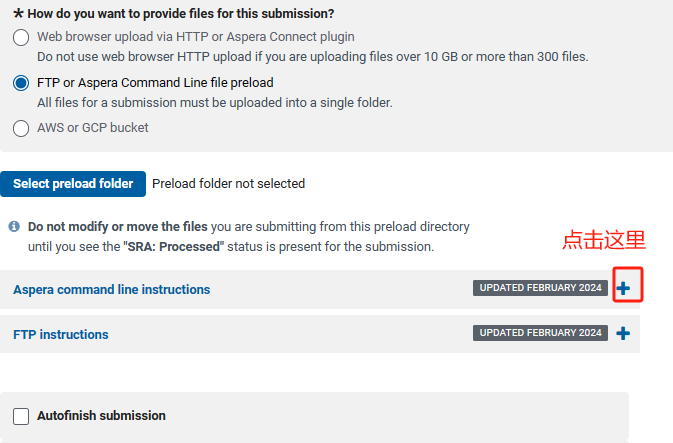Image resolution: width=673 pixels, height=443 pixels.
Task: Expand FTP instructions plus icon
Action: (x=623, y=333)
